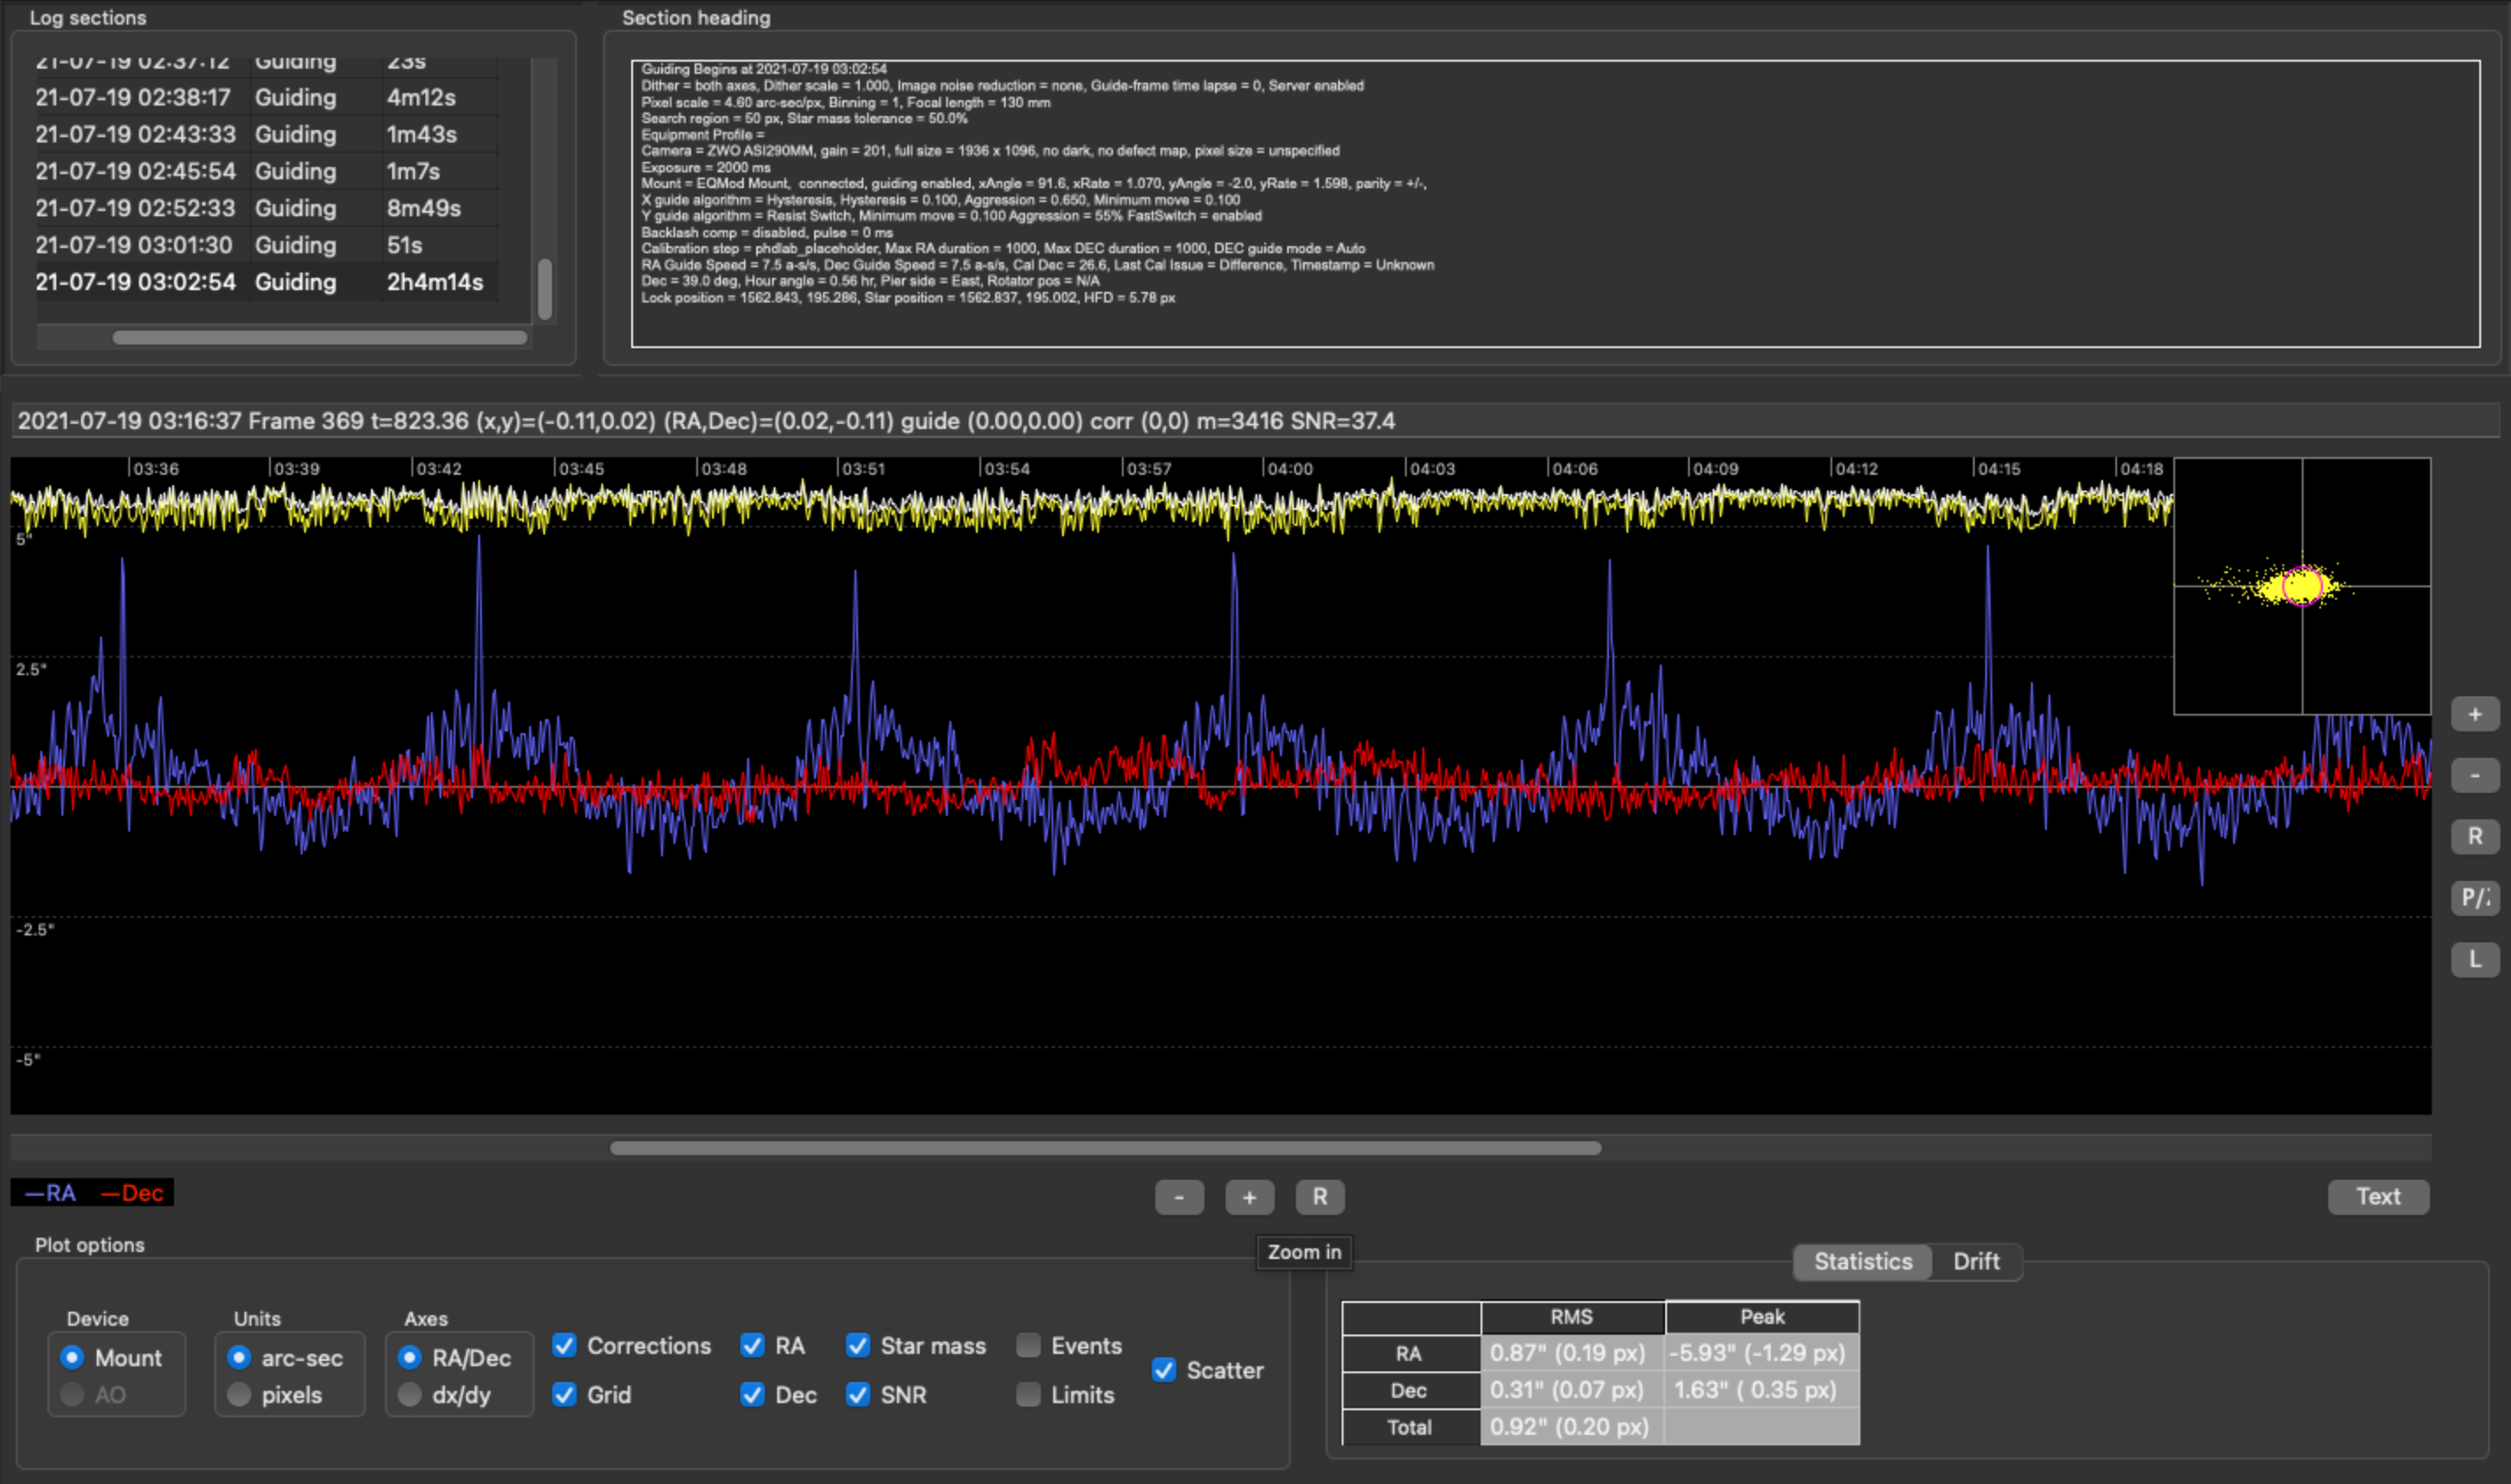The image size is (2511, 1484).
Task: Click horizontal zoom out minus button
Action: pos(1179,1197)
